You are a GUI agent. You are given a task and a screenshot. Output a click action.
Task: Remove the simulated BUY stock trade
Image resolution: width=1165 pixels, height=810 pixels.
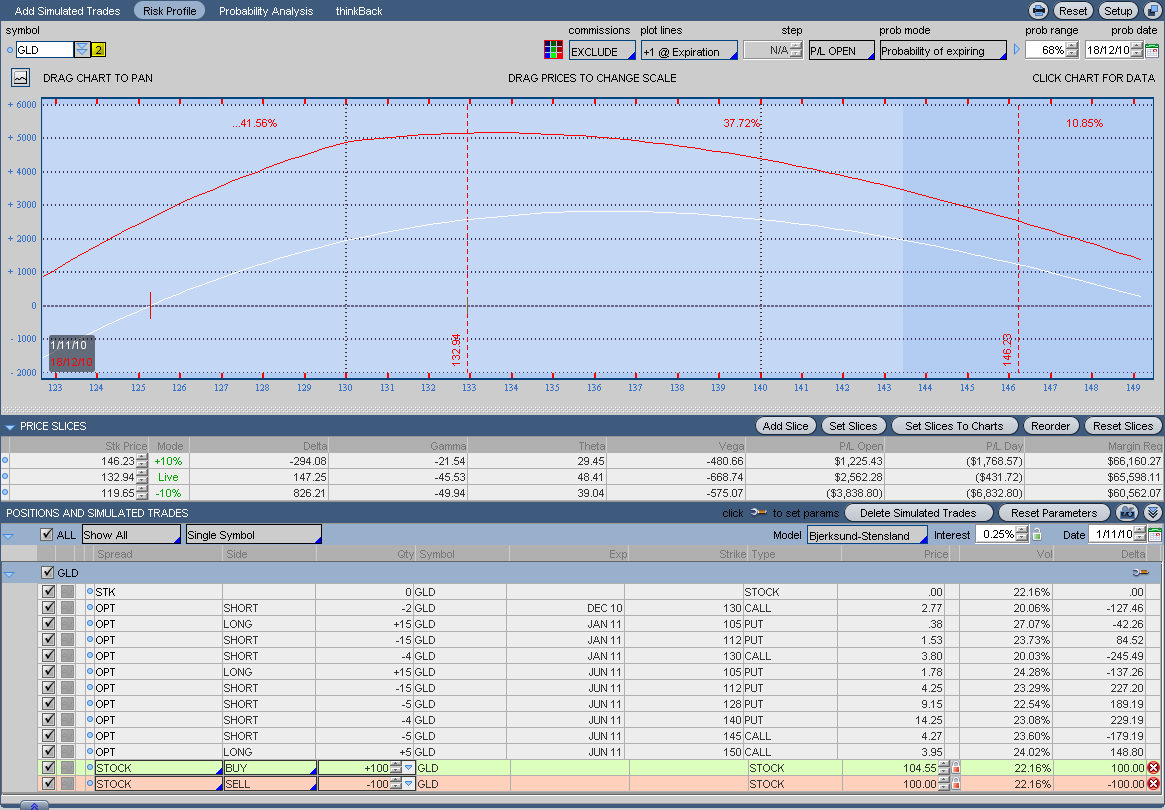coord(1153,768)
